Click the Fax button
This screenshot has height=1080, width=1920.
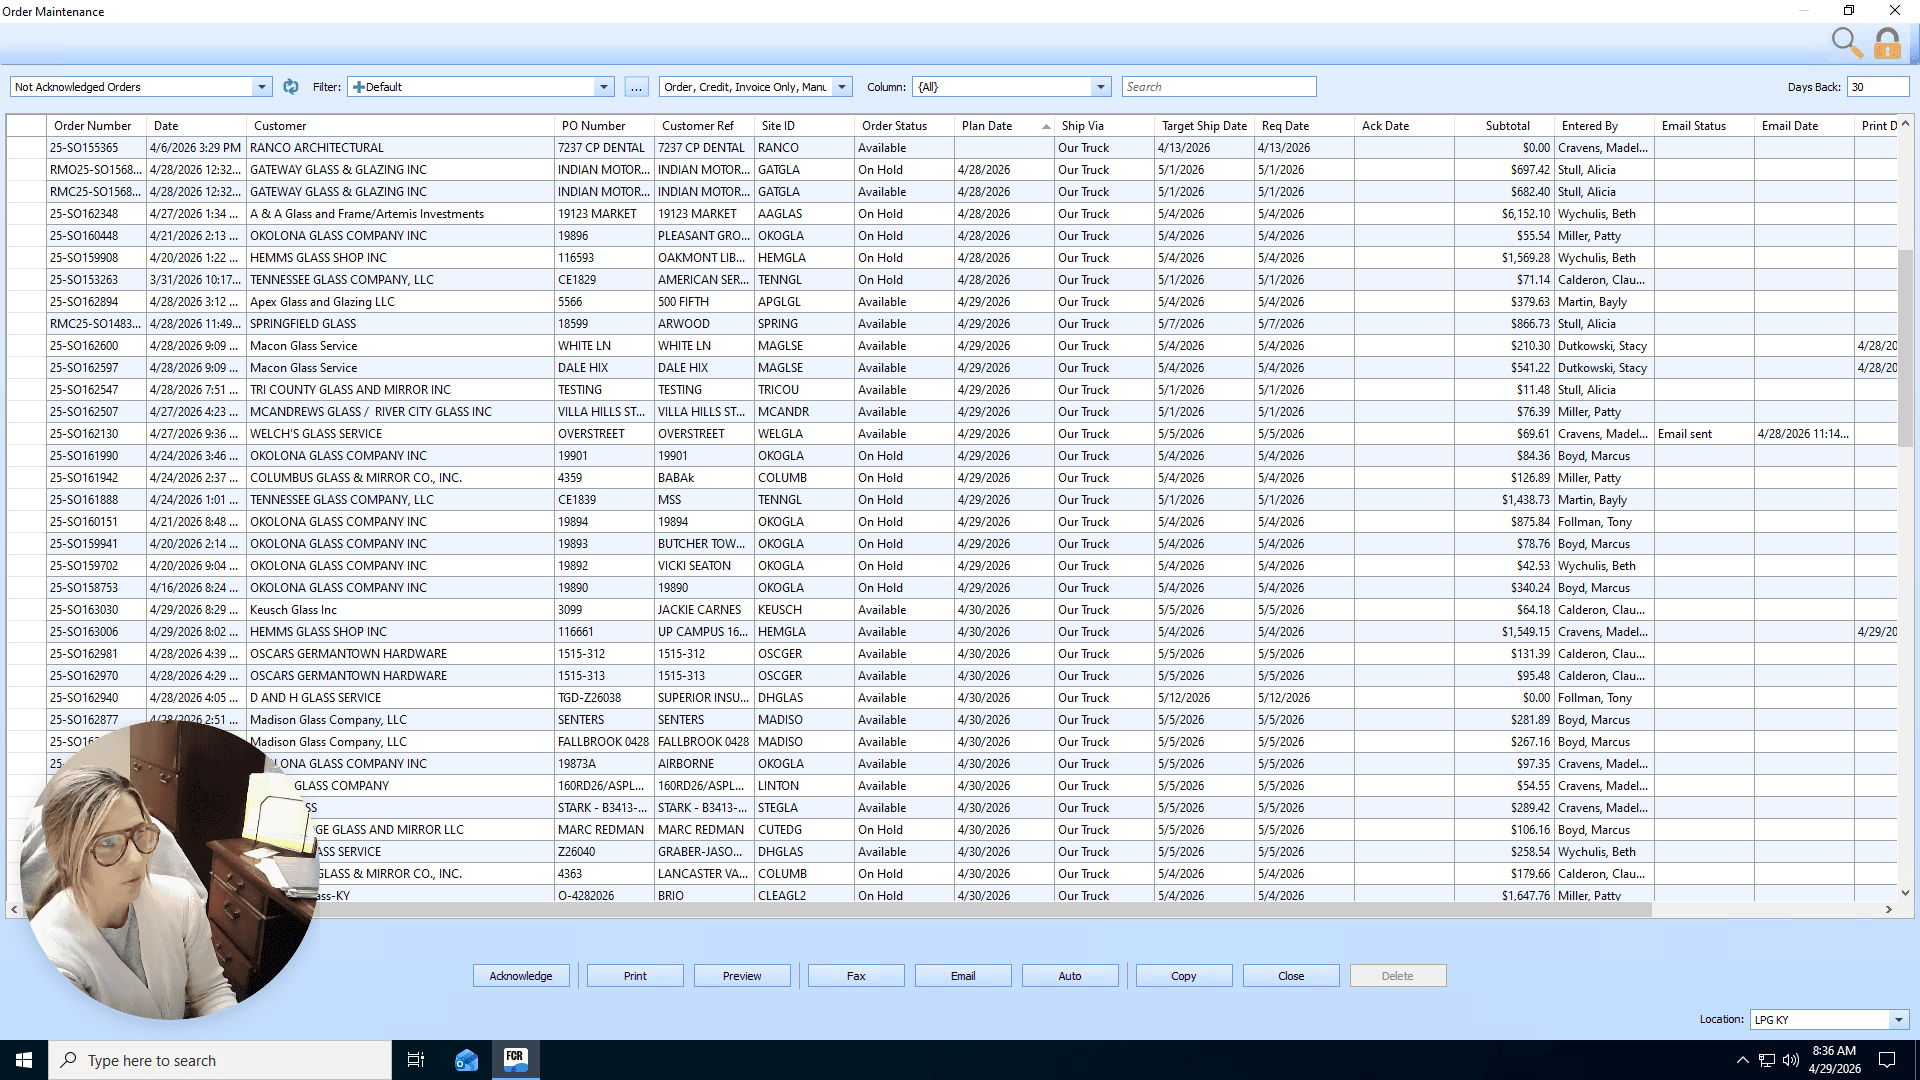pos(856,976)
